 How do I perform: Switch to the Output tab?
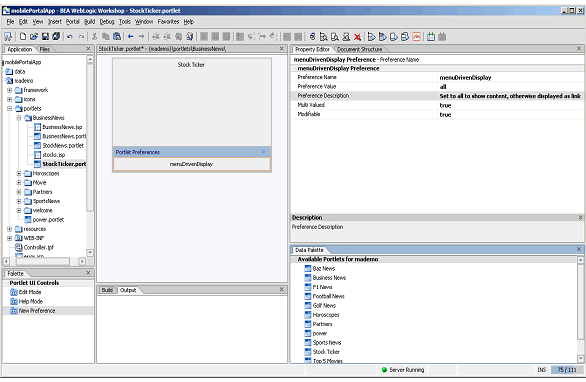(x=128, y=290)
